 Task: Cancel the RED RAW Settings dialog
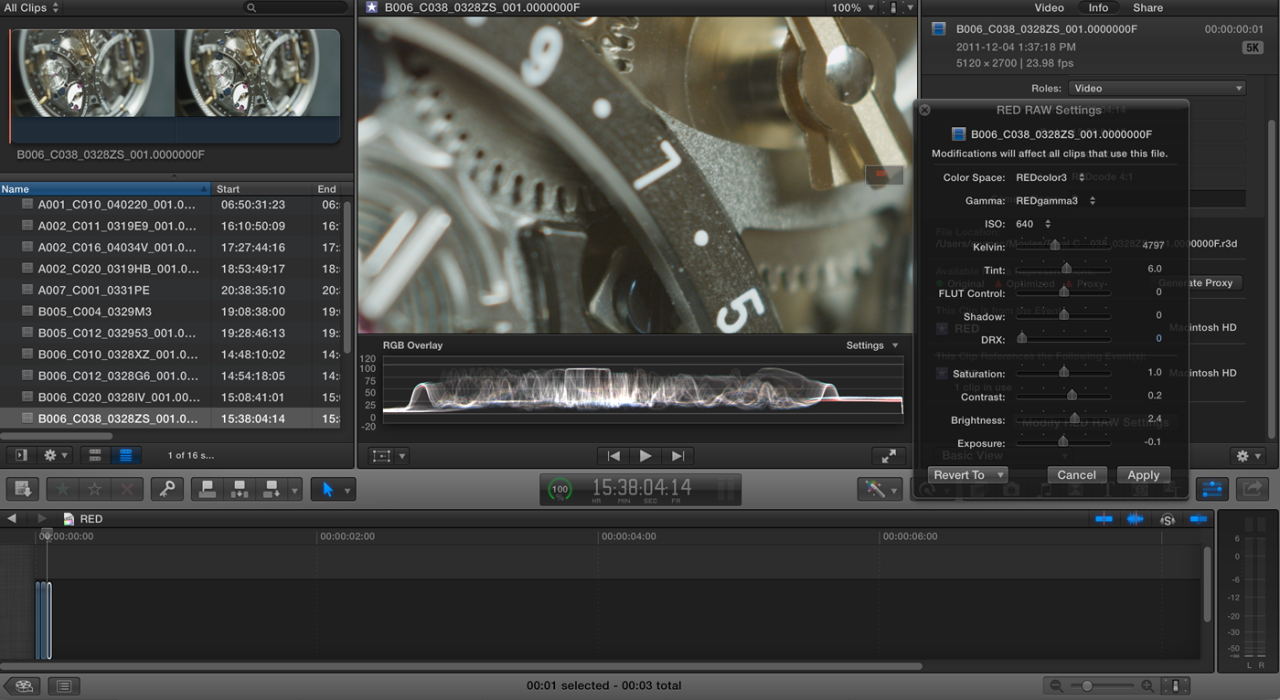tap(1076, 475)
